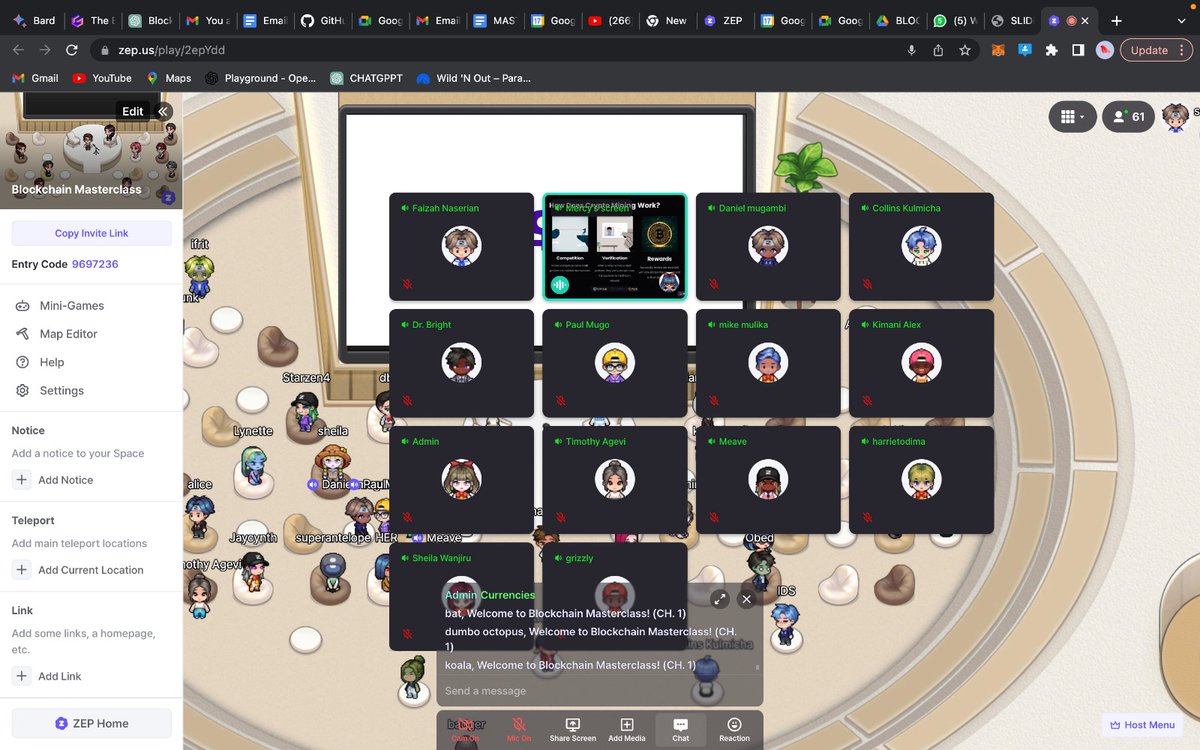Click the entry code 9697236

coord(95,264)
